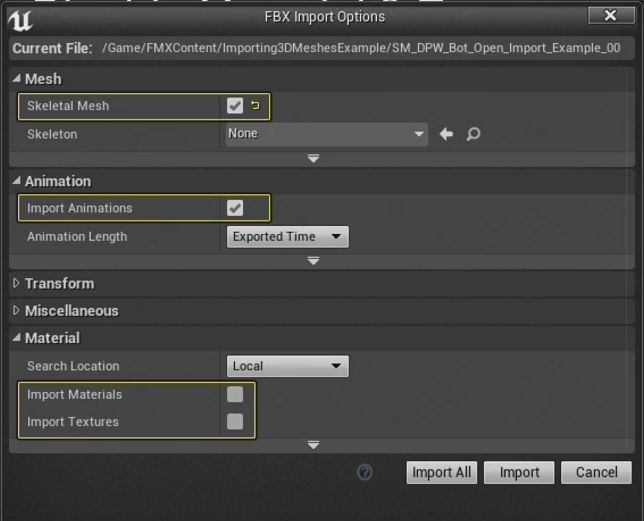This screenshot has height=521, width=644.
Task: Toggle the Import Animations checkbox
Action: [x=235, y=208]
